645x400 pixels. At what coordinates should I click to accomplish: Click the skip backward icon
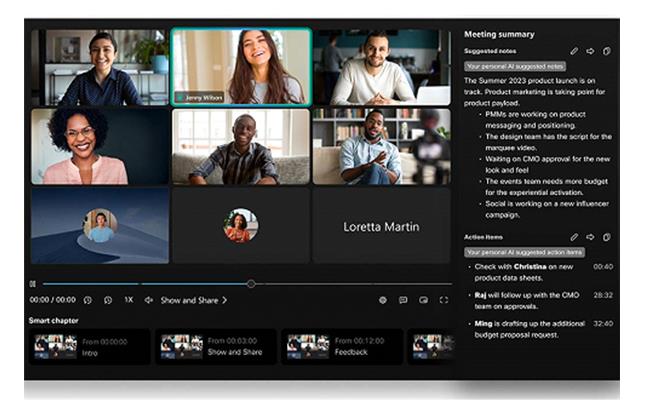(x=88, y=300)
